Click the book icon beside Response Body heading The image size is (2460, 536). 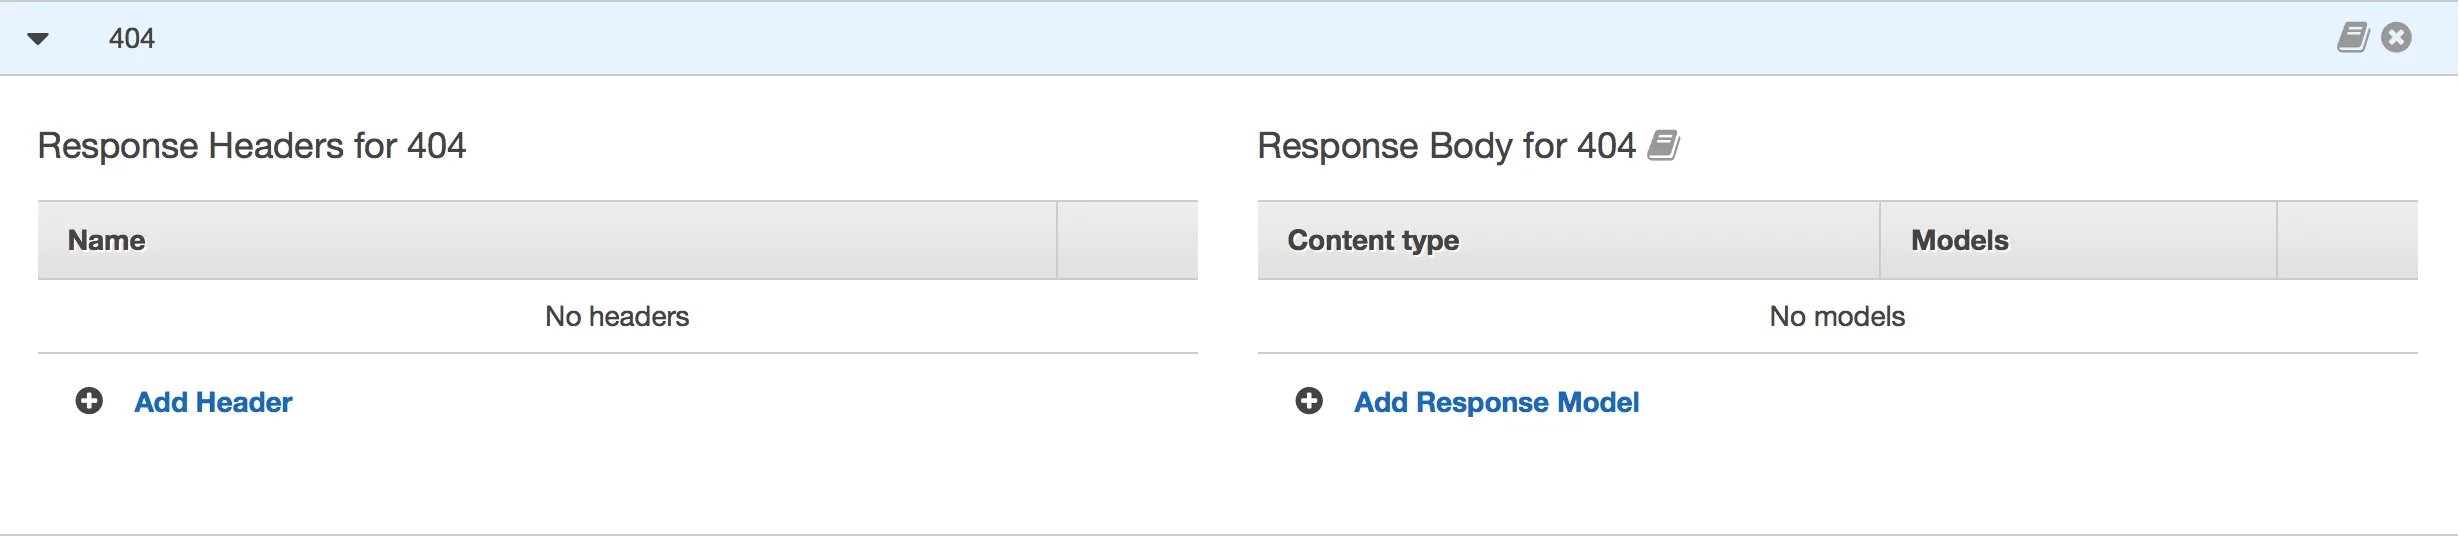tap(1663, 146)
